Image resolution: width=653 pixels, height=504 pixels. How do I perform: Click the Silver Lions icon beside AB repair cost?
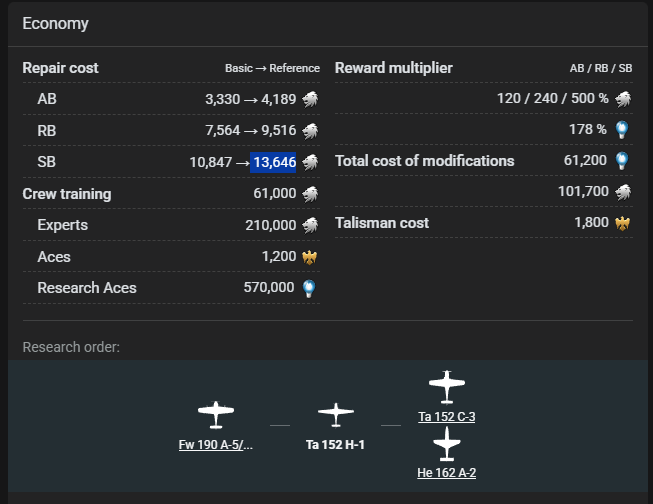point(310,99)
